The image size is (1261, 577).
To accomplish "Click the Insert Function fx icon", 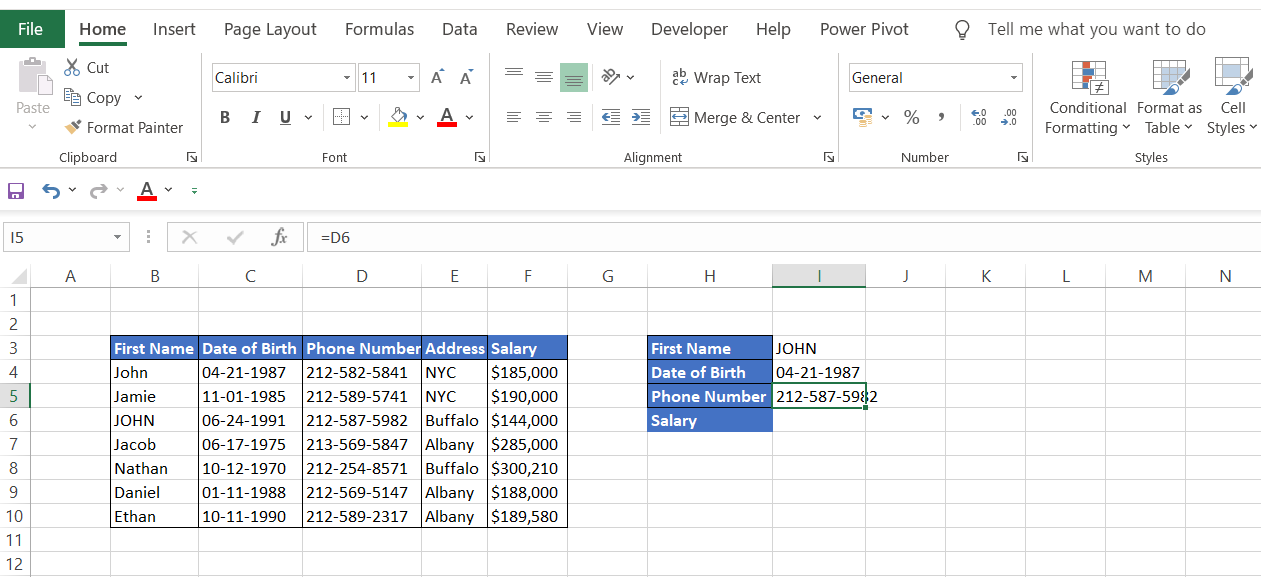I will [x=280, y=238].
